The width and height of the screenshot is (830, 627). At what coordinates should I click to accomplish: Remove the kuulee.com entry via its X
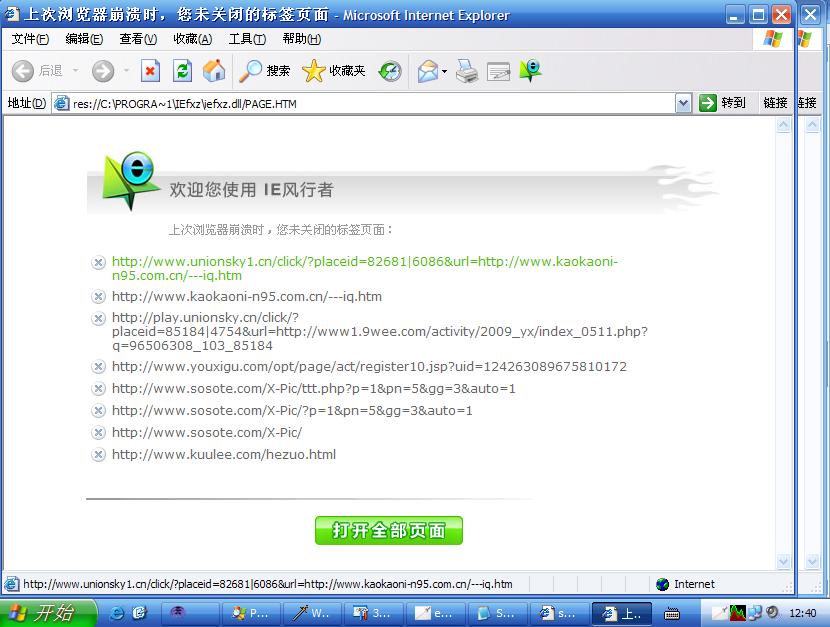[x=98, y=455]
